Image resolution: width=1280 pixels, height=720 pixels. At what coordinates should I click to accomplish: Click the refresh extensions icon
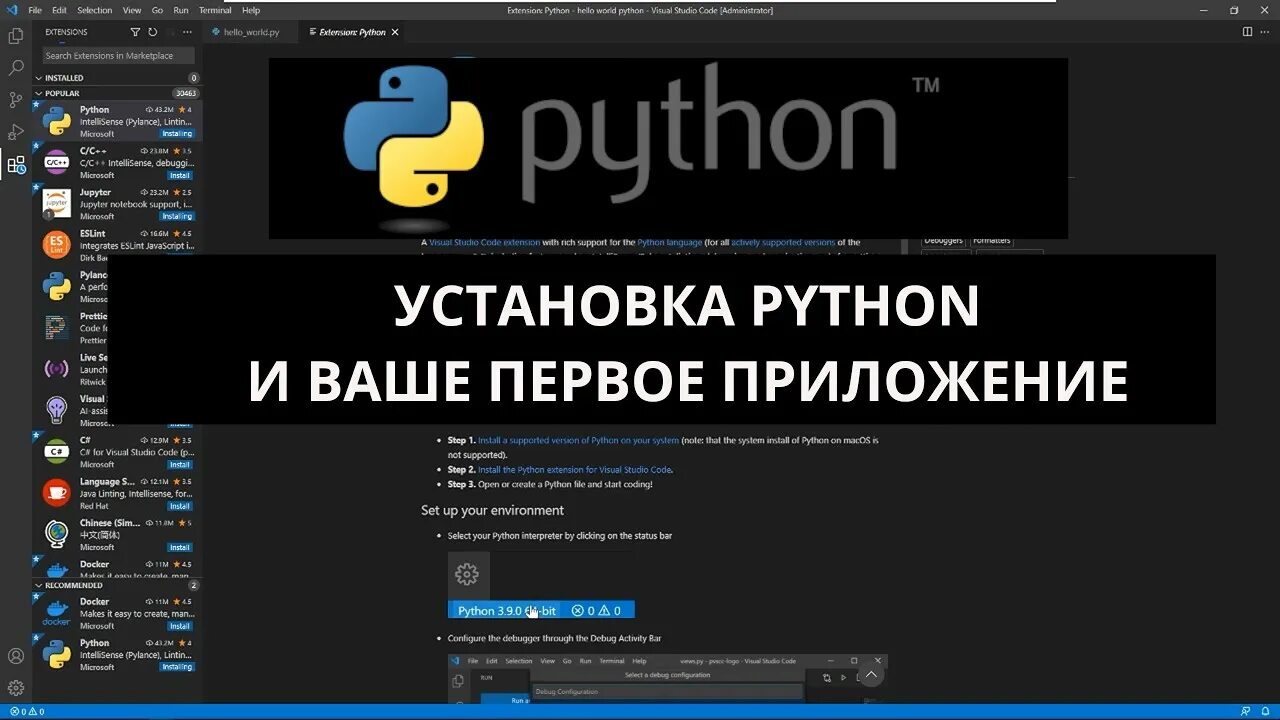point(152,32)
